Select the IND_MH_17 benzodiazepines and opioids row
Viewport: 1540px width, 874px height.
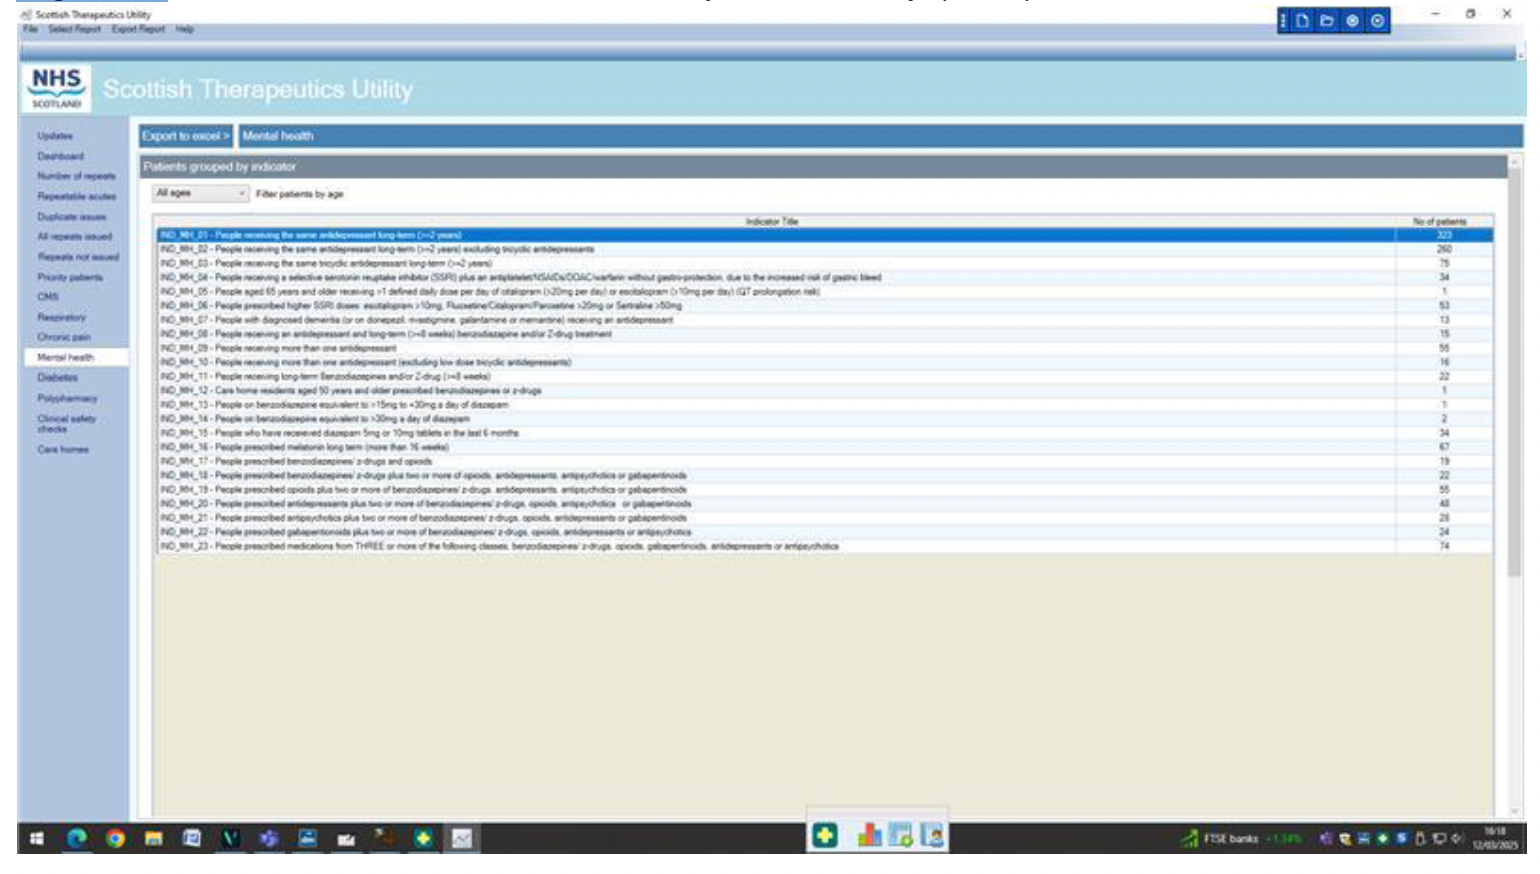[x=824, y=461]
